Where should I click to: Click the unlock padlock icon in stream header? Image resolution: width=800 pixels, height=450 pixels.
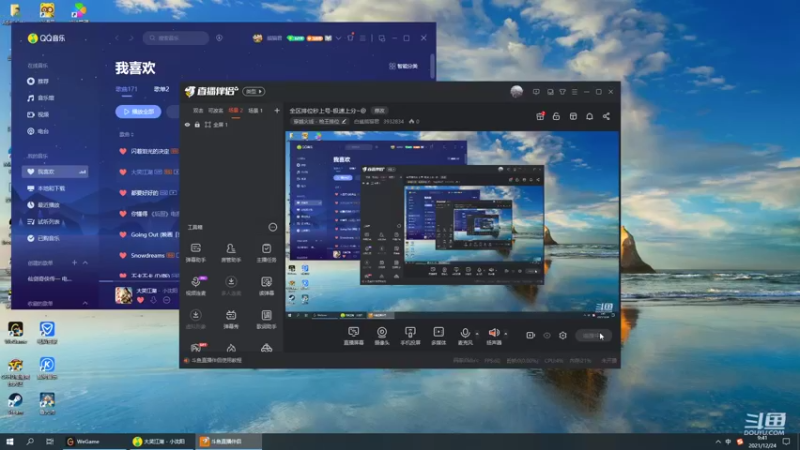point(556,116)
